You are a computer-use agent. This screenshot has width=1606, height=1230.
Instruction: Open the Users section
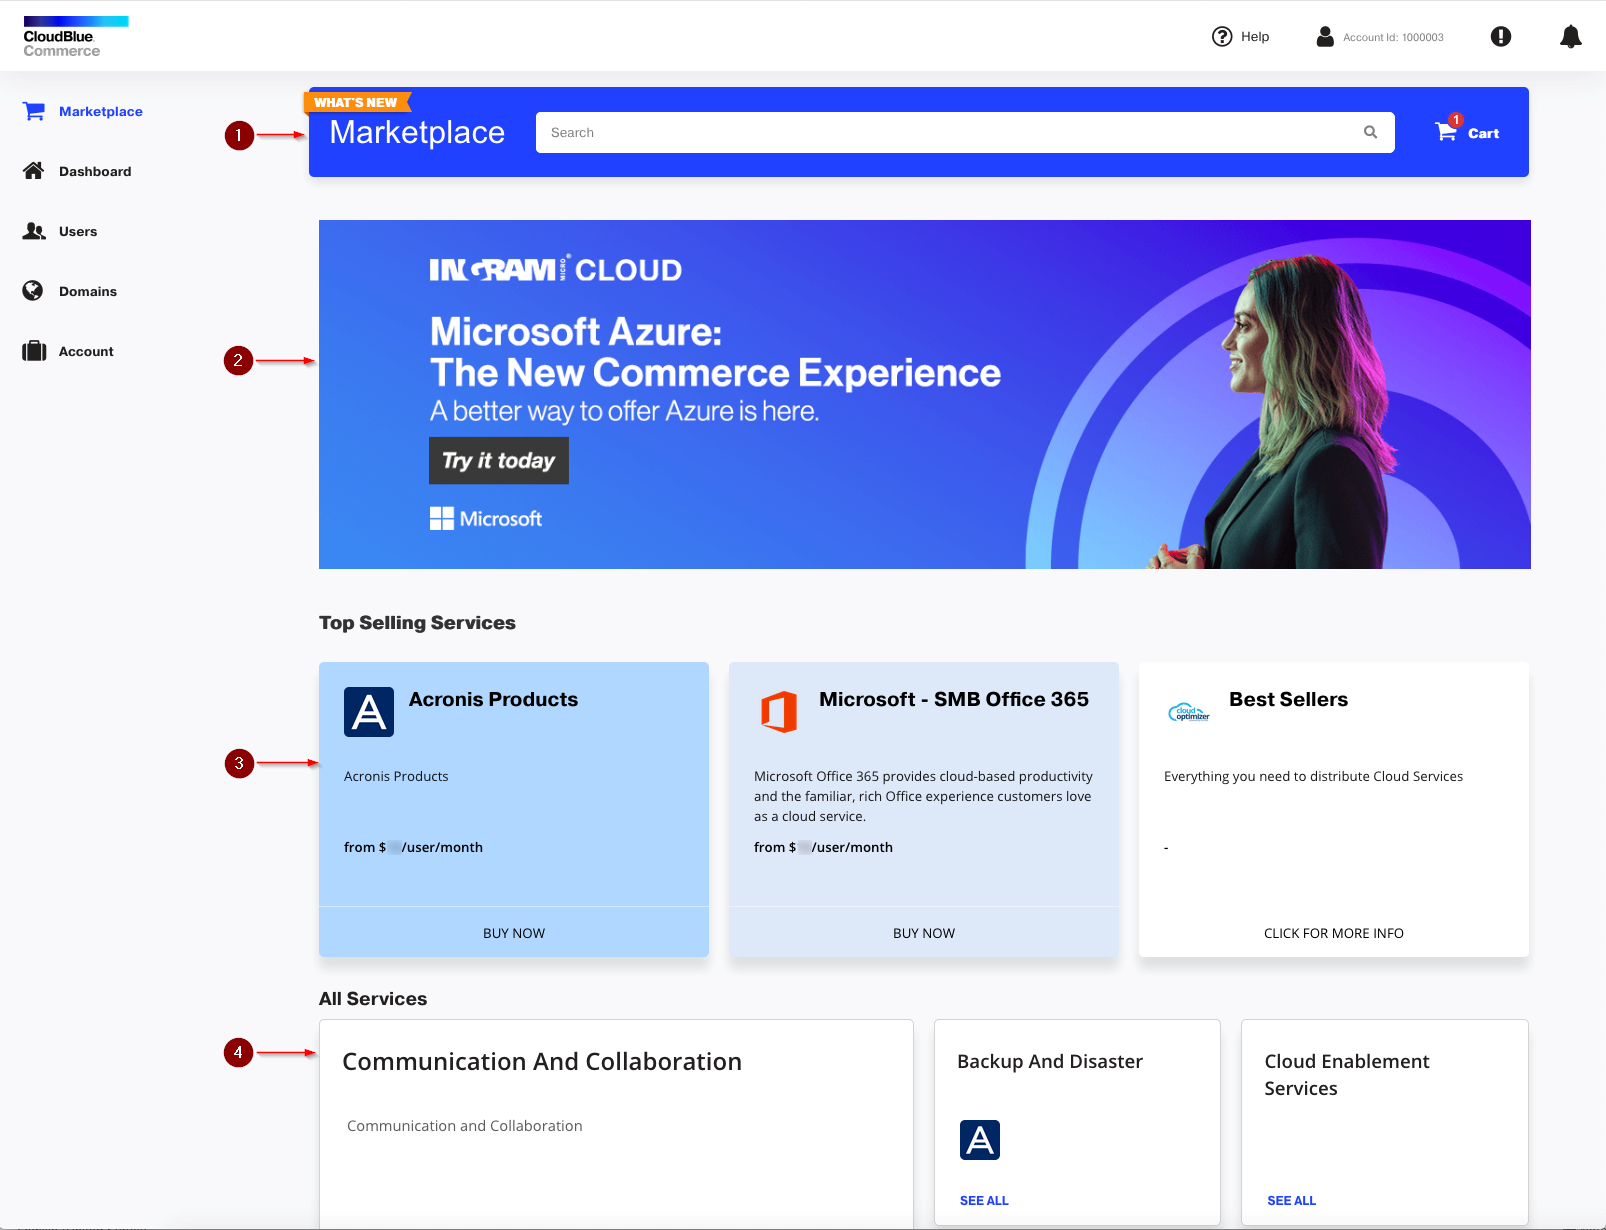click(78, 231)
